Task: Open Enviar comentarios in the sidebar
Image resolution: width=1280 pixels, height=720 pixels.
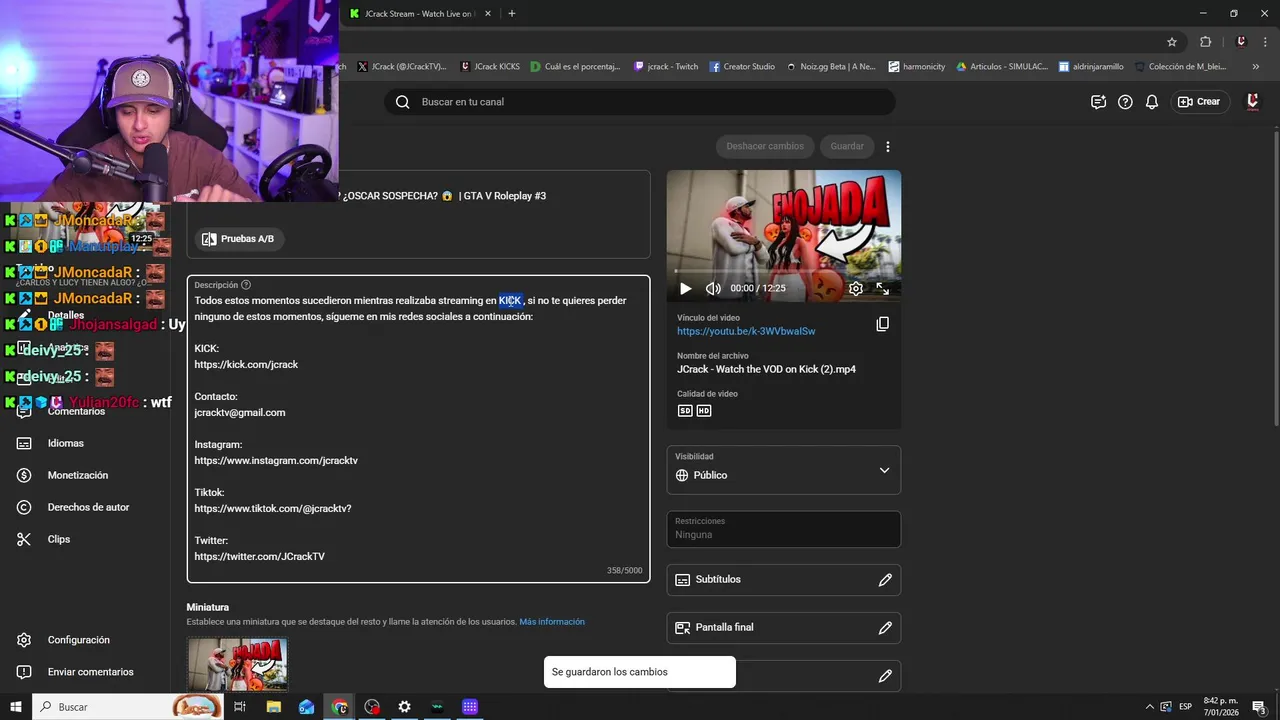Action: [90, 672]
